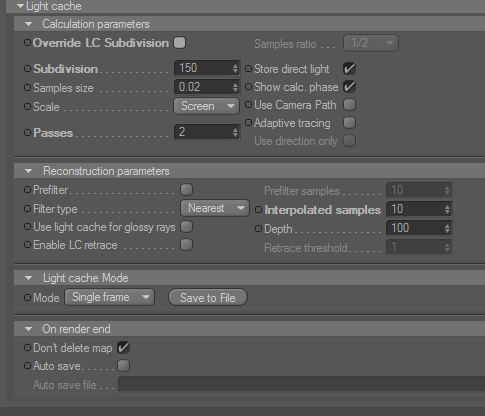Click animation dot beside Scale

pyautogui.click(x=27, y=107)
